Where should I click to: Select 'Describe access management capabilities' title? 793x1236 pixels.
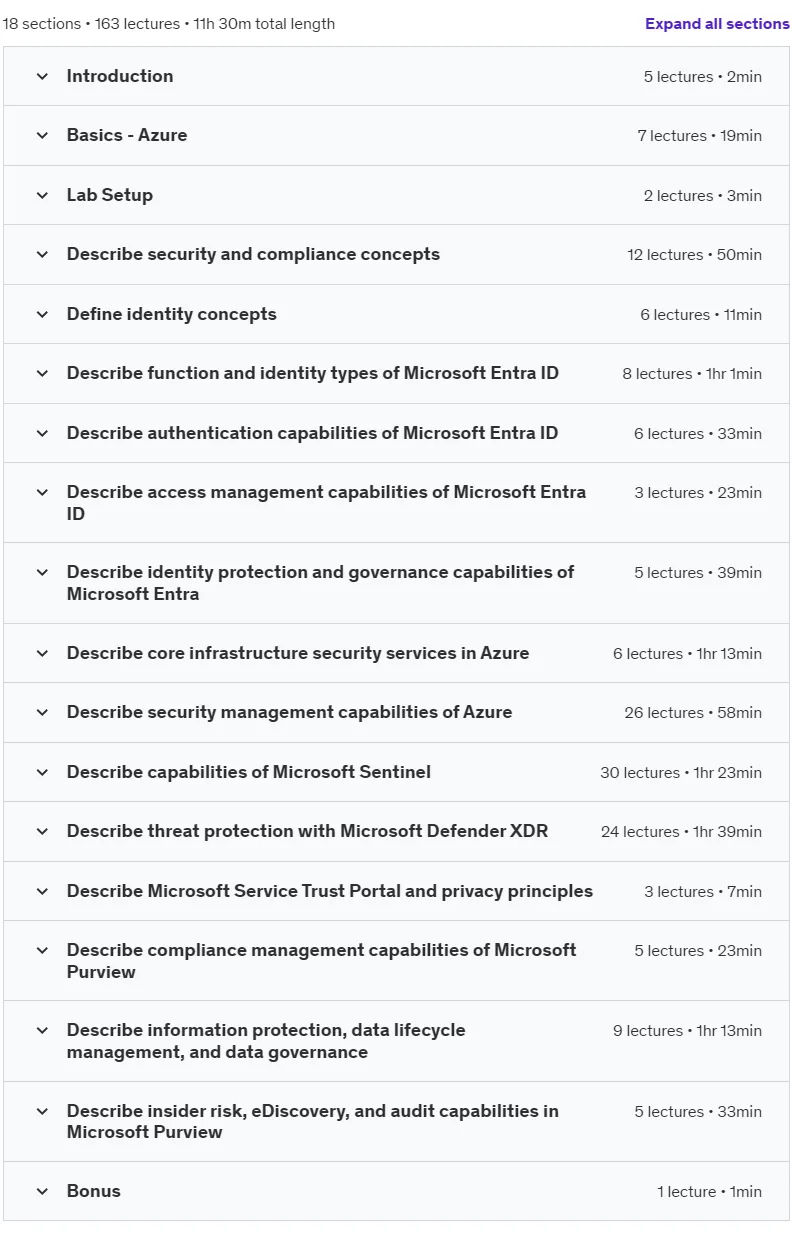click(327, 503)
